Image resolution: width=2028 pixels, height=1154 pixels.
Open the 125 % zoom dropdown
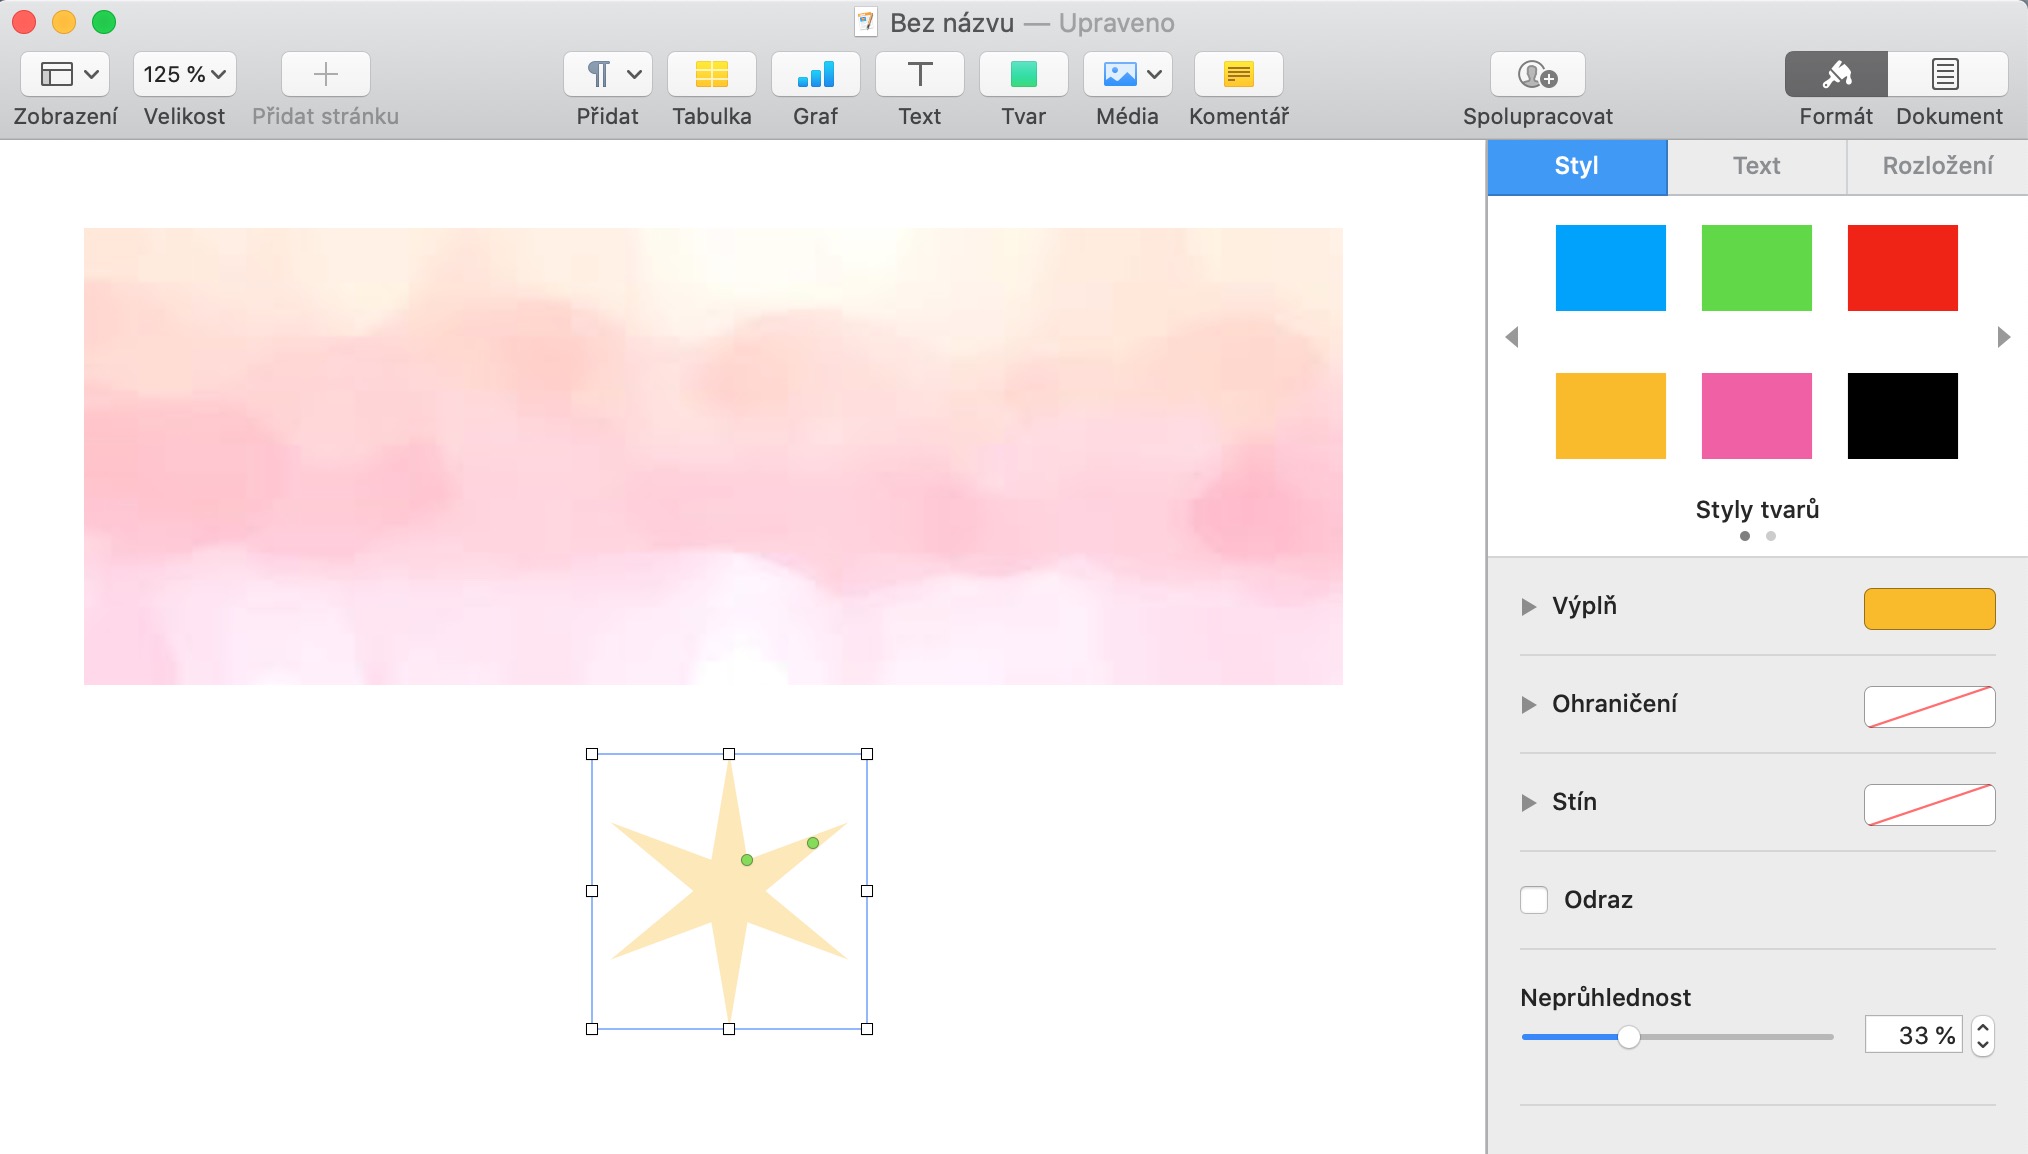[x=184, y=75]
